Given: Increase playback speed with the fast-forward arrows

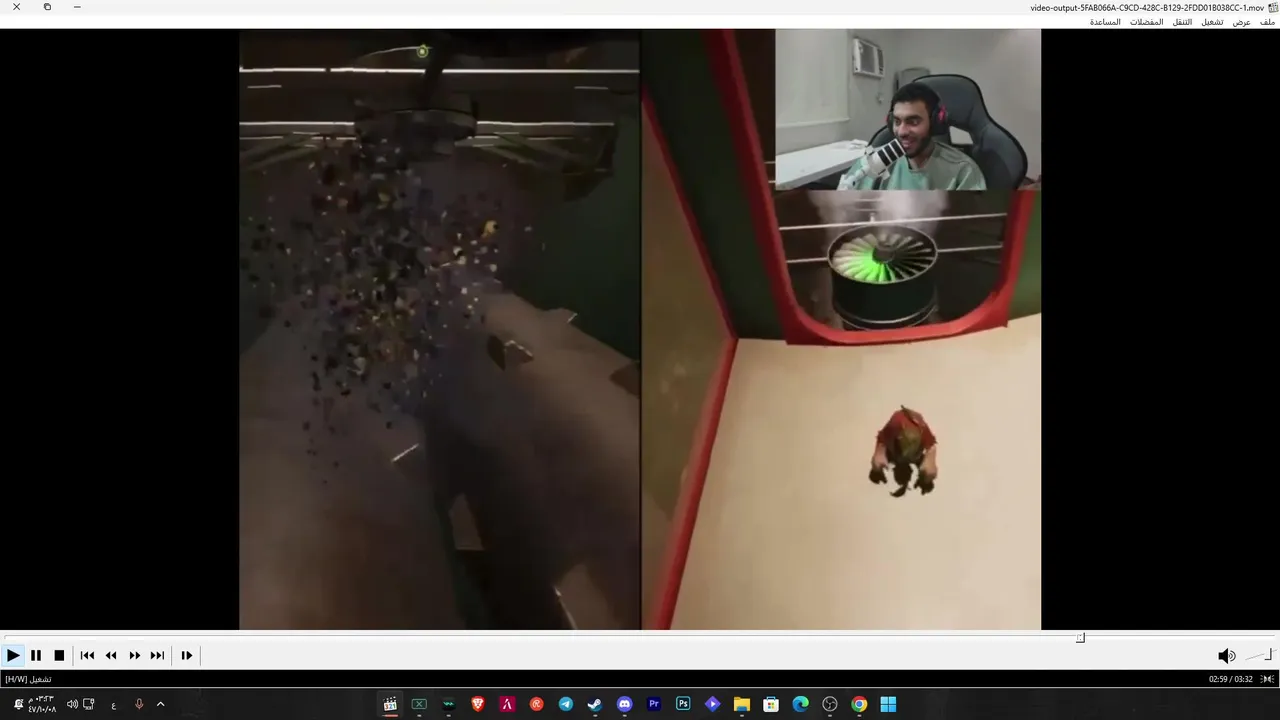Looking at the screenshot, I should tap(134, 656).
